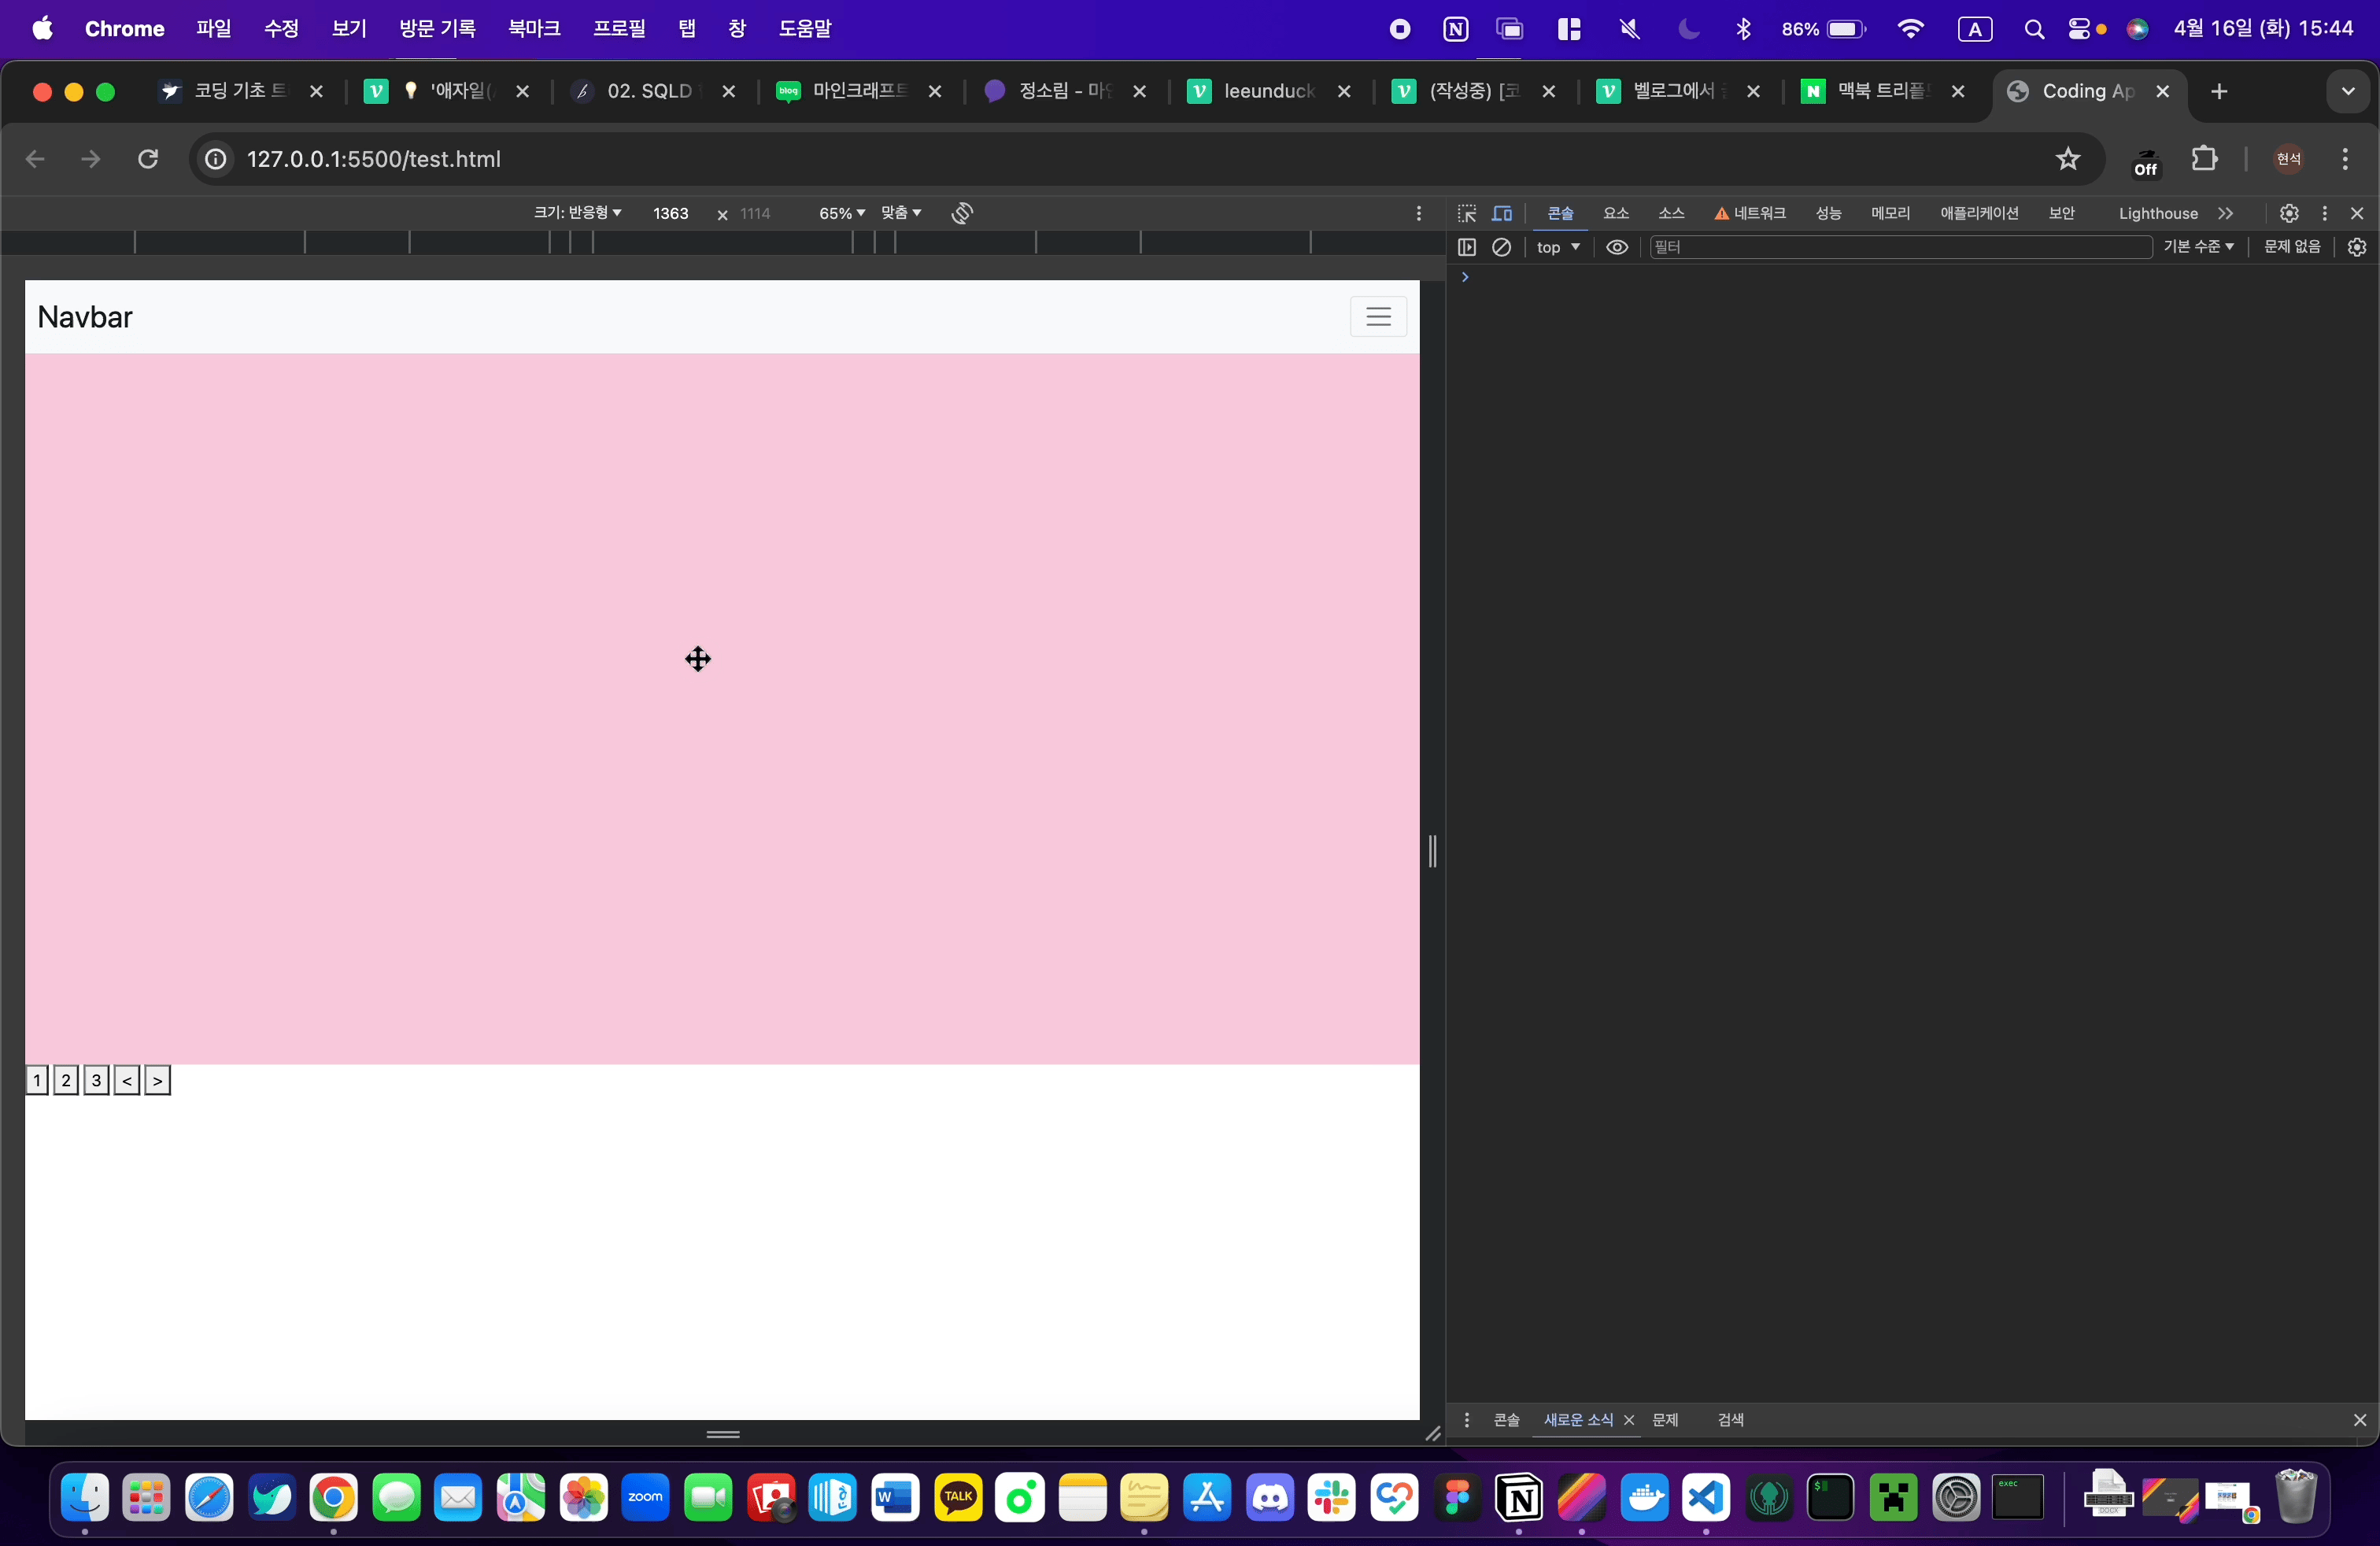Click the console filter input field
This screenshot has width=2380, height=1546.
coord(1899,247)
